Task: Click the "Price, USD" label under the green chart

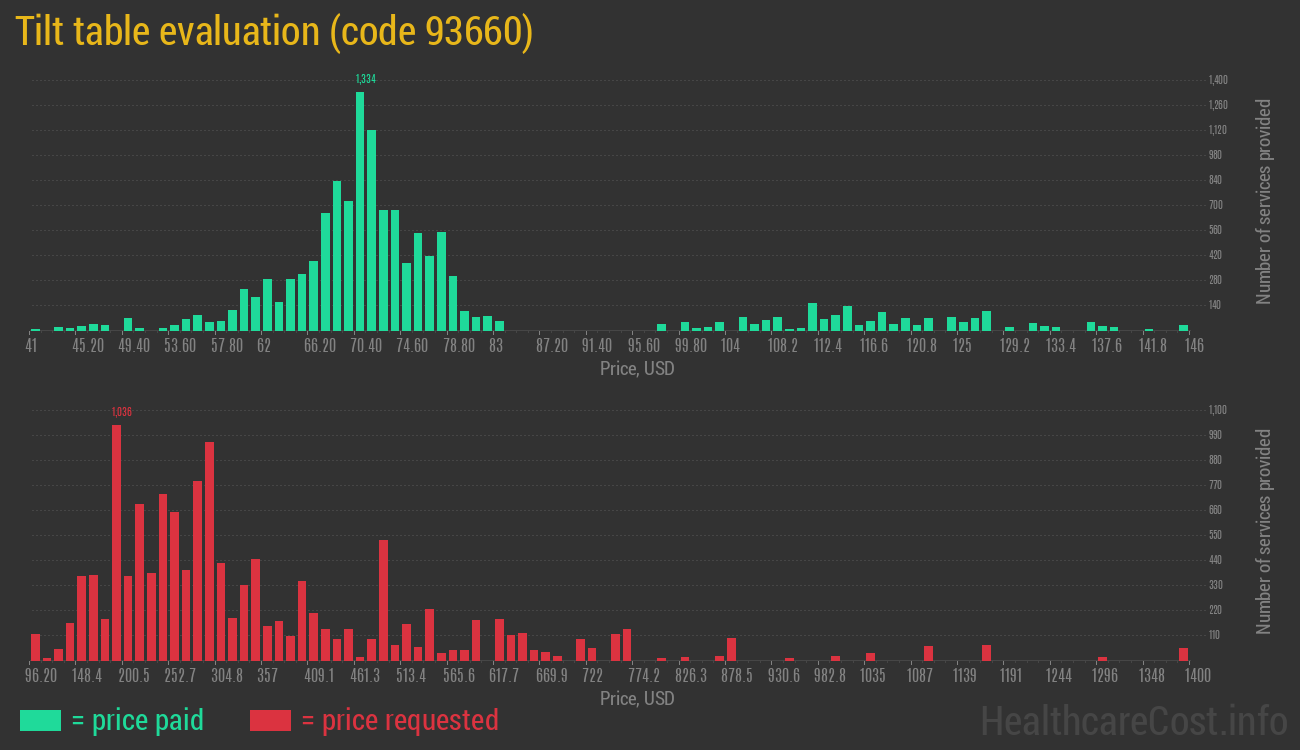Action: 637,369
